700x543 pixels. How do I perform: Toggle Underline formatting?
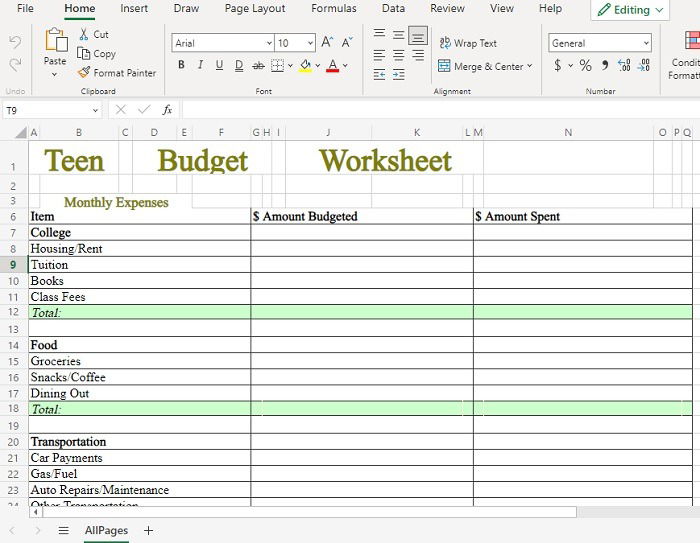coord(219,65)
